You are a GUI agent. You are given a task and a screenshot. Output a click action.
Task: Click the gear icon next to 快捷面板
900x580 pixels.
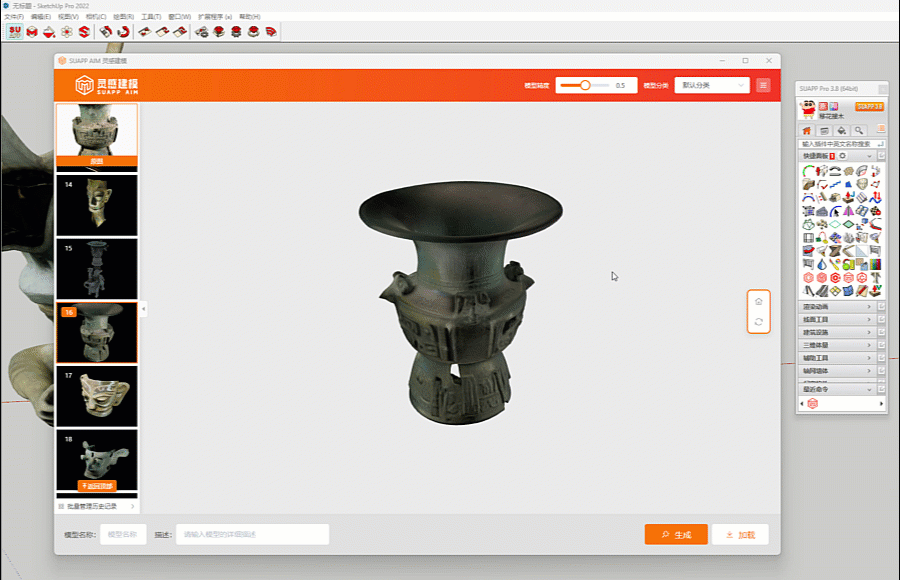tap(843, 156)
